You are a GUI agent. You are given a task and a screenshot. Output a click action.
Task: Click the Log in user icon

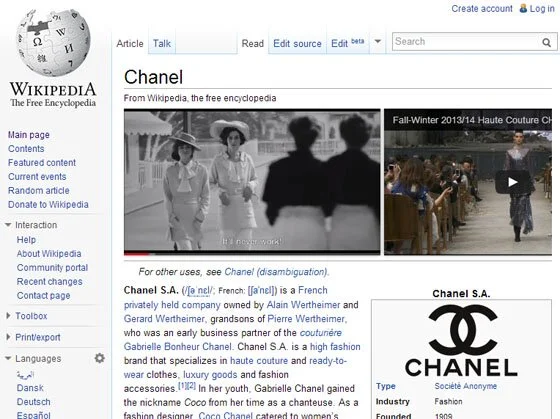point(523,8)
